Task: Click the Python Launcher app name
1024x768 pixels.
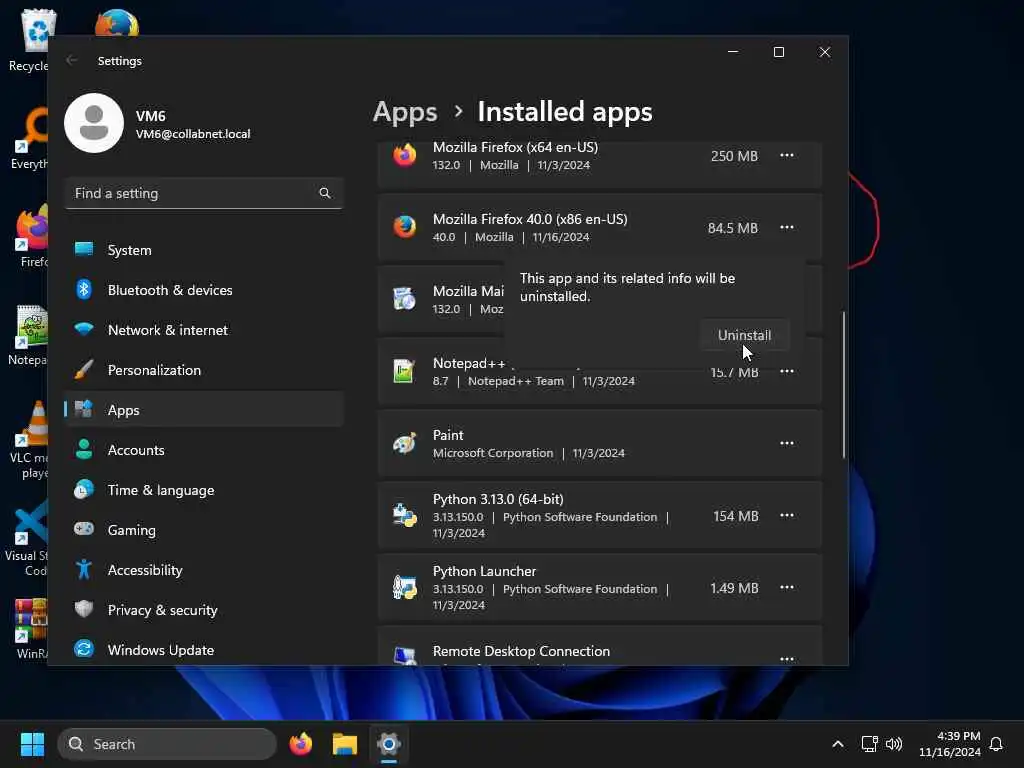Action: 484,571
